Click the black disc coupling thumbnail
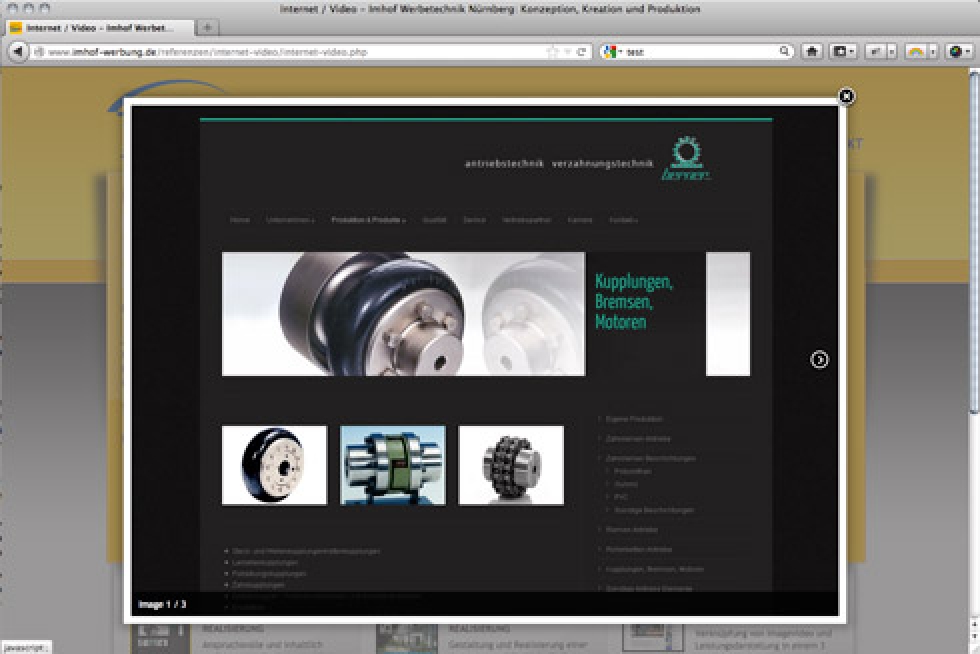Viewport: 980px width, 654px height. (x=274, y=465)
